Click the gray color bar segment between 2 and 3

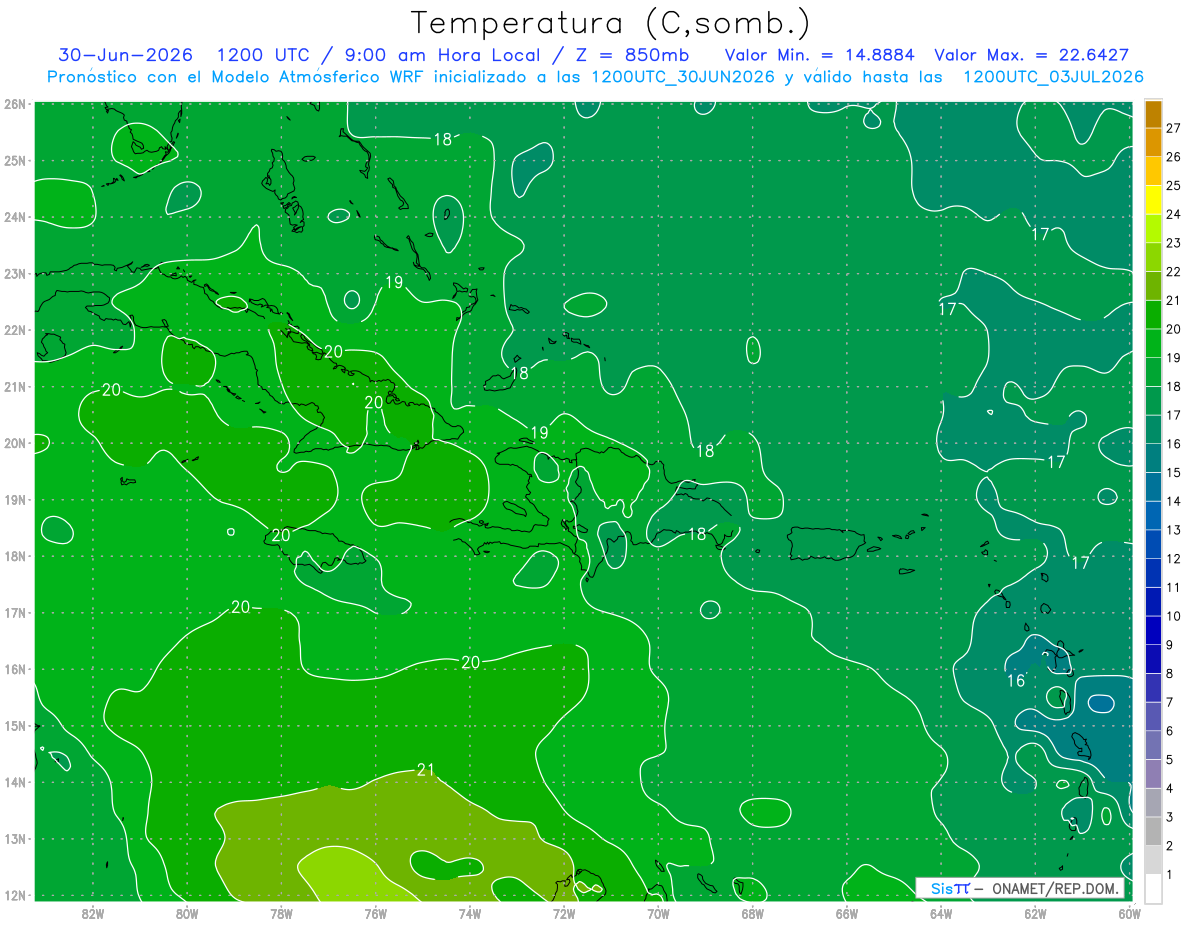tap(1153, 831)
